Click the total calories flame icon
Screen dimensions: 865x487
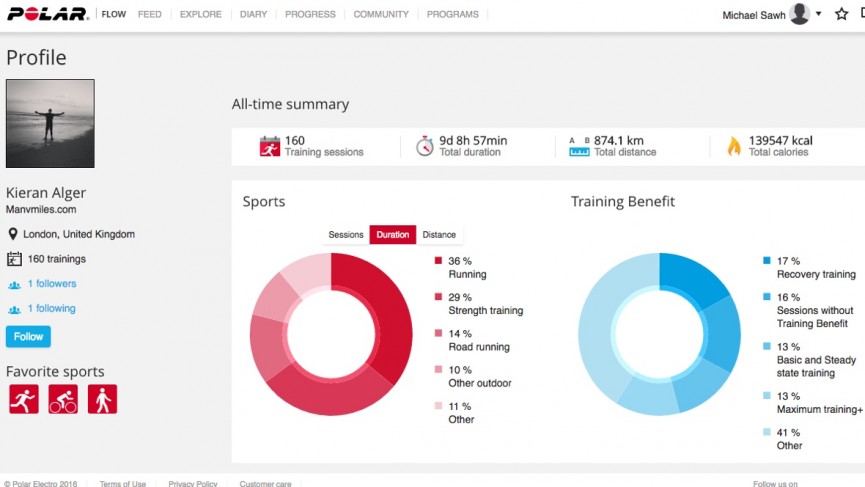[734, 147]
